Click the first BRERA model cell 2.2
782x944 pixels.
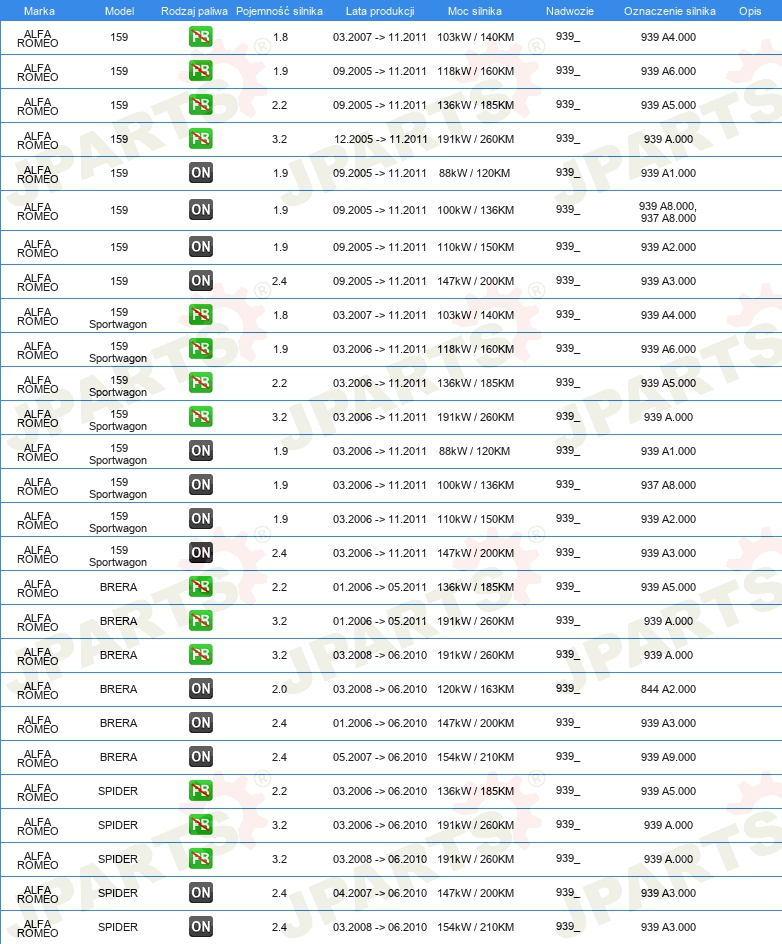pos(119,587)
